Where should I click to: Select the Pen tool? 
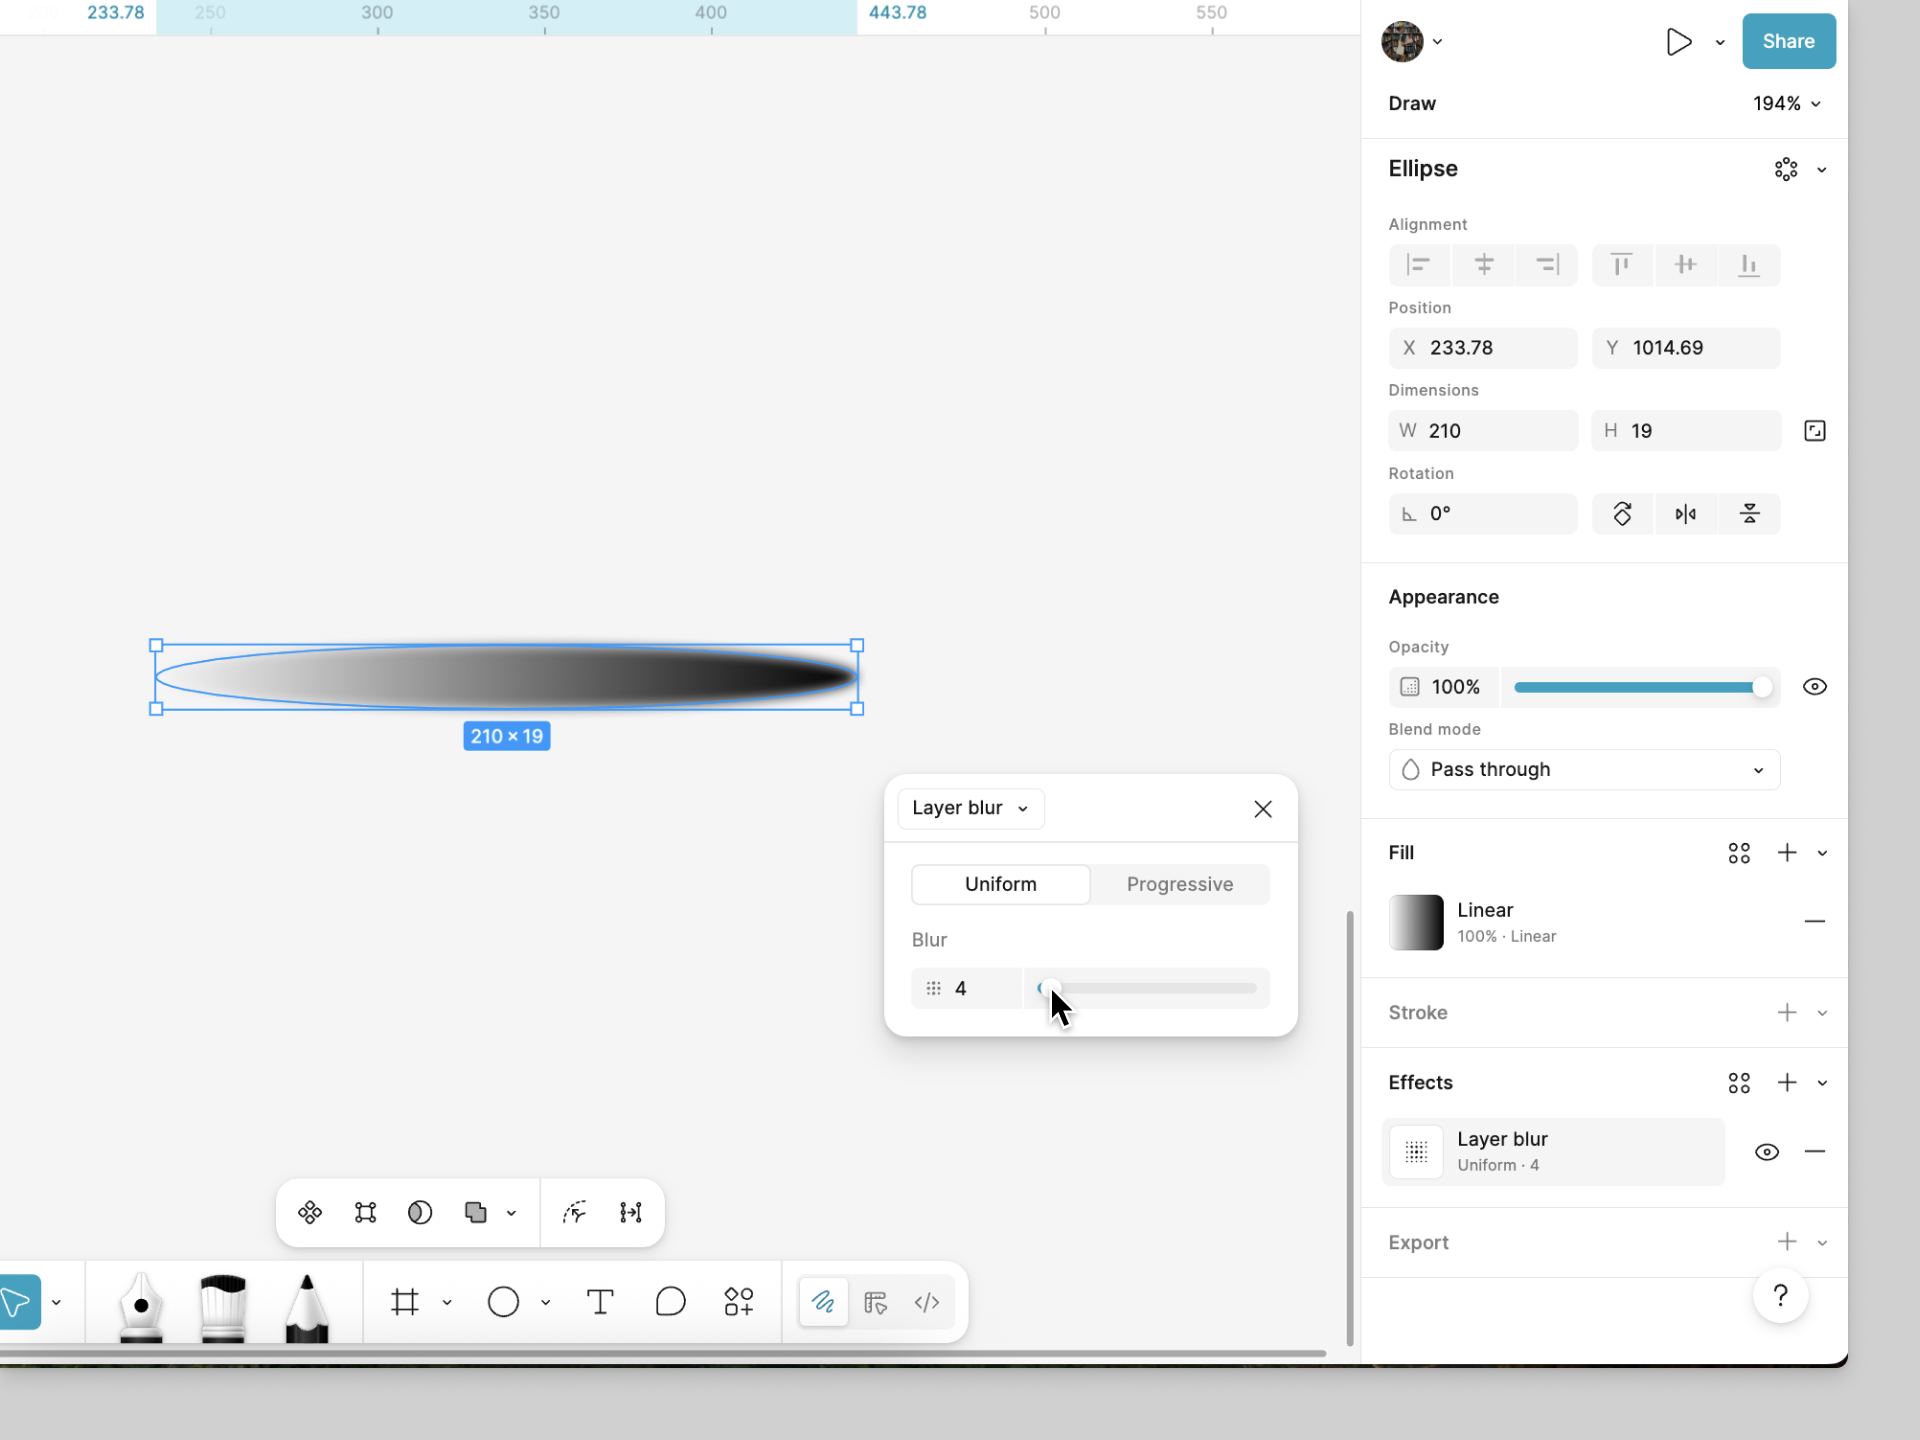click(x=141, y=1305)
